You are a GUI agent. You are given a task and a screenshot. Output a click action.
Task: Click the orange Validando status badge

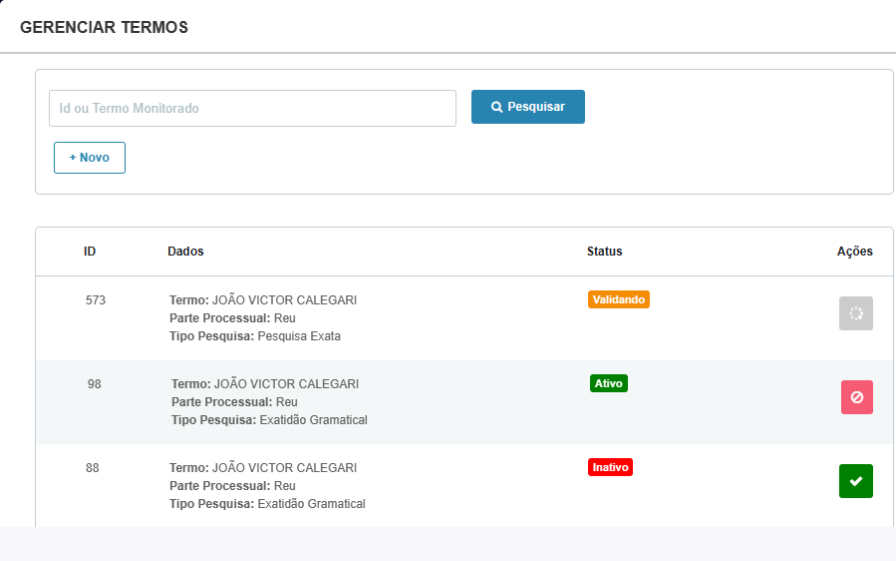618,299
